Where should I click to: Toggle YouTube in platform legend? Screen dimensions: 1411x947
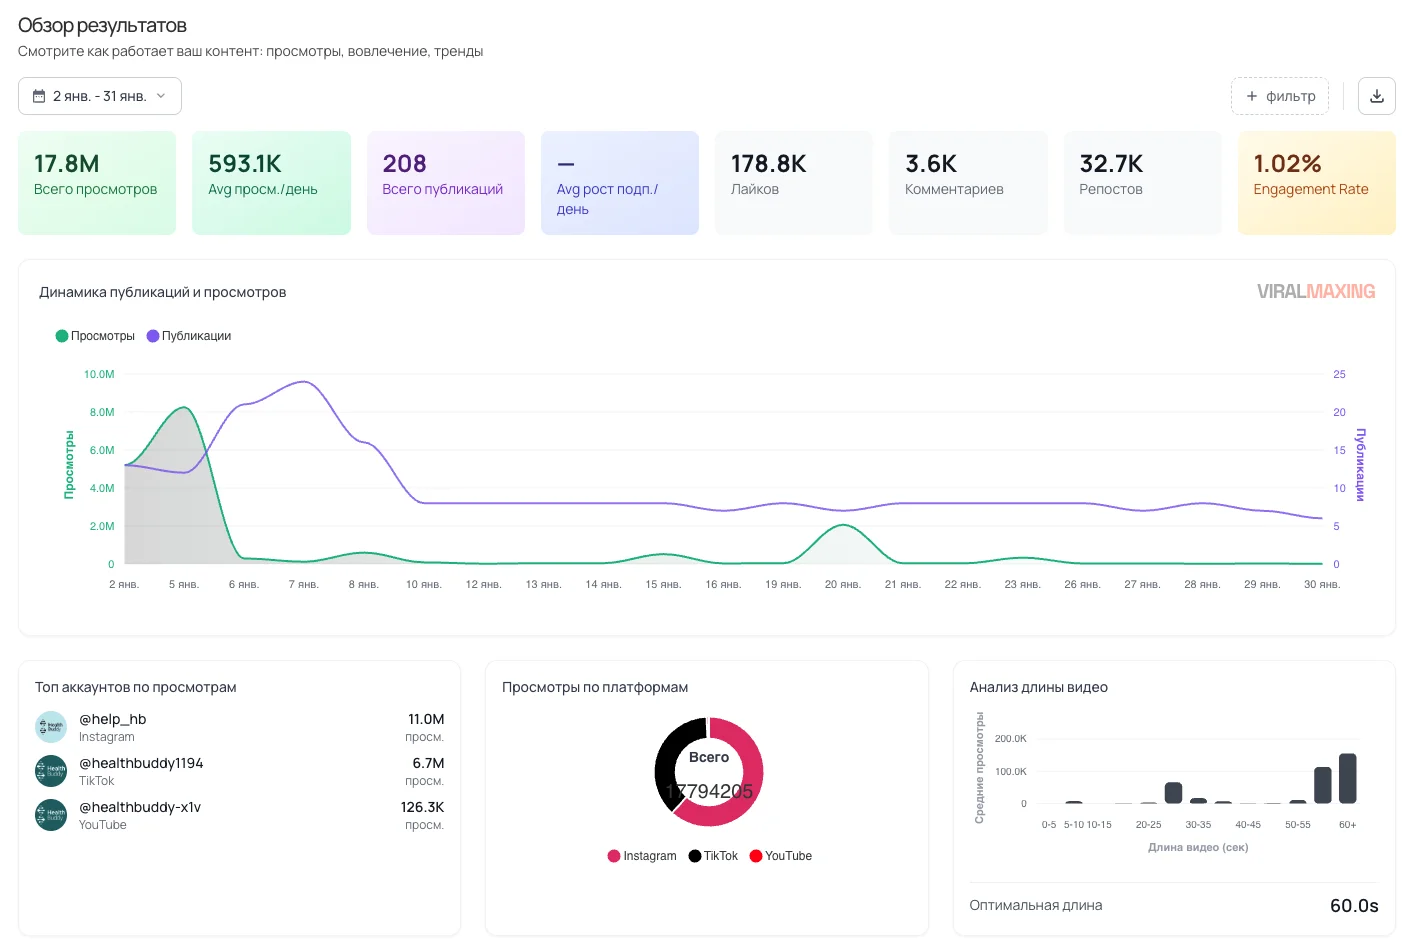(781, 856)
